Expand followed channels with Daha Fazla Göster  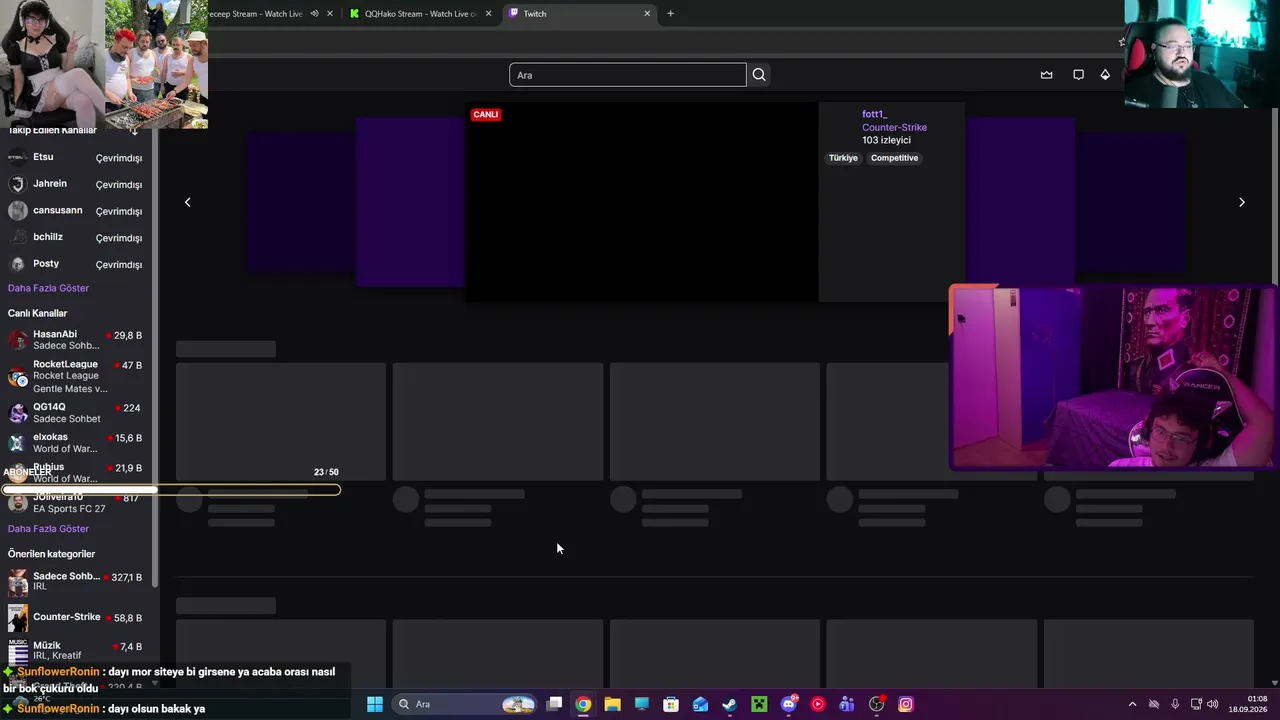[x=48, y=288]
